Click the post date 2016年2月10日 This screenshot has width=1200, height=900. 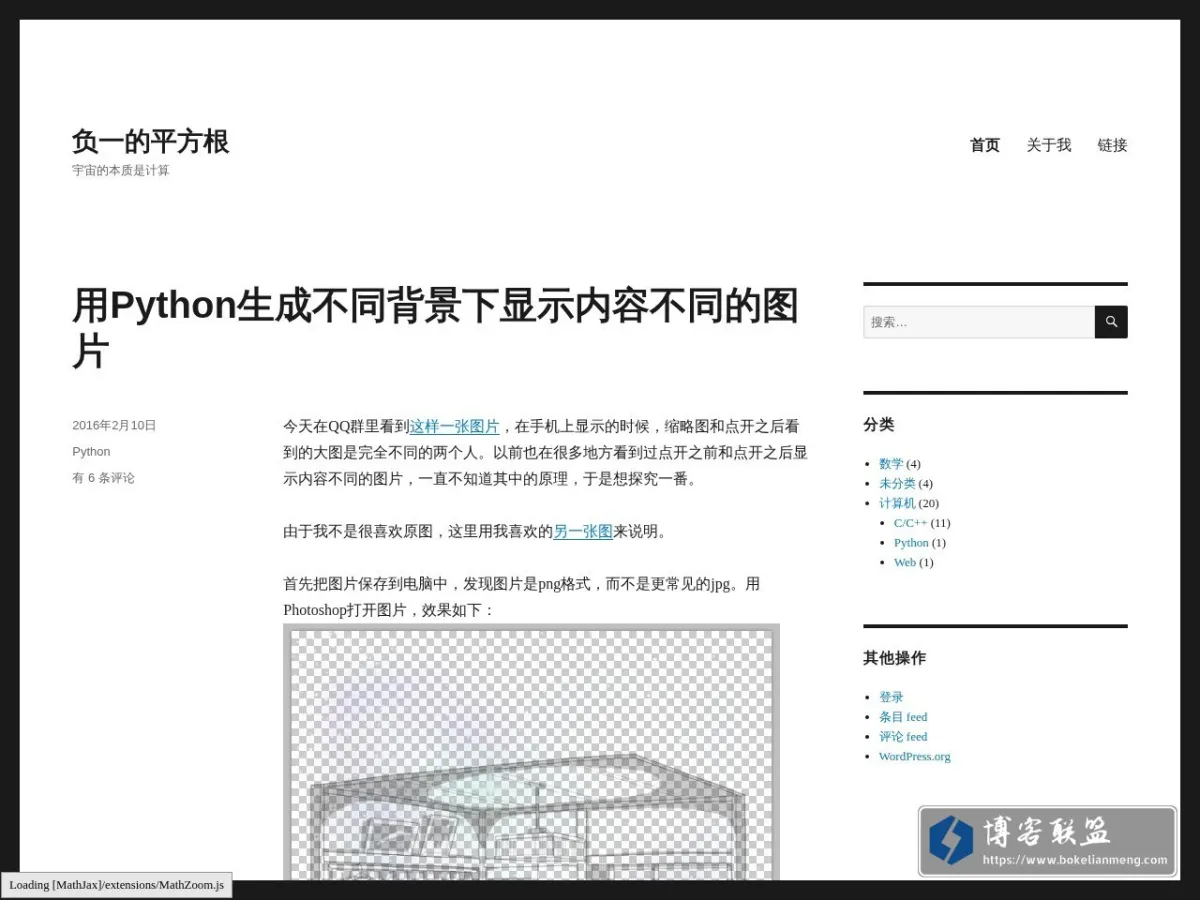click(x=114, y=425)
